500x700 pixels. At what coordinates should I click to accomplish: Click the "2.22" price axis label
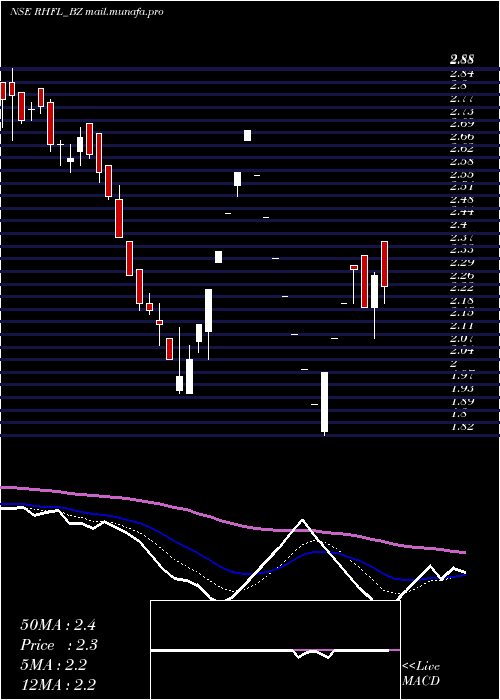coord(462,288)
